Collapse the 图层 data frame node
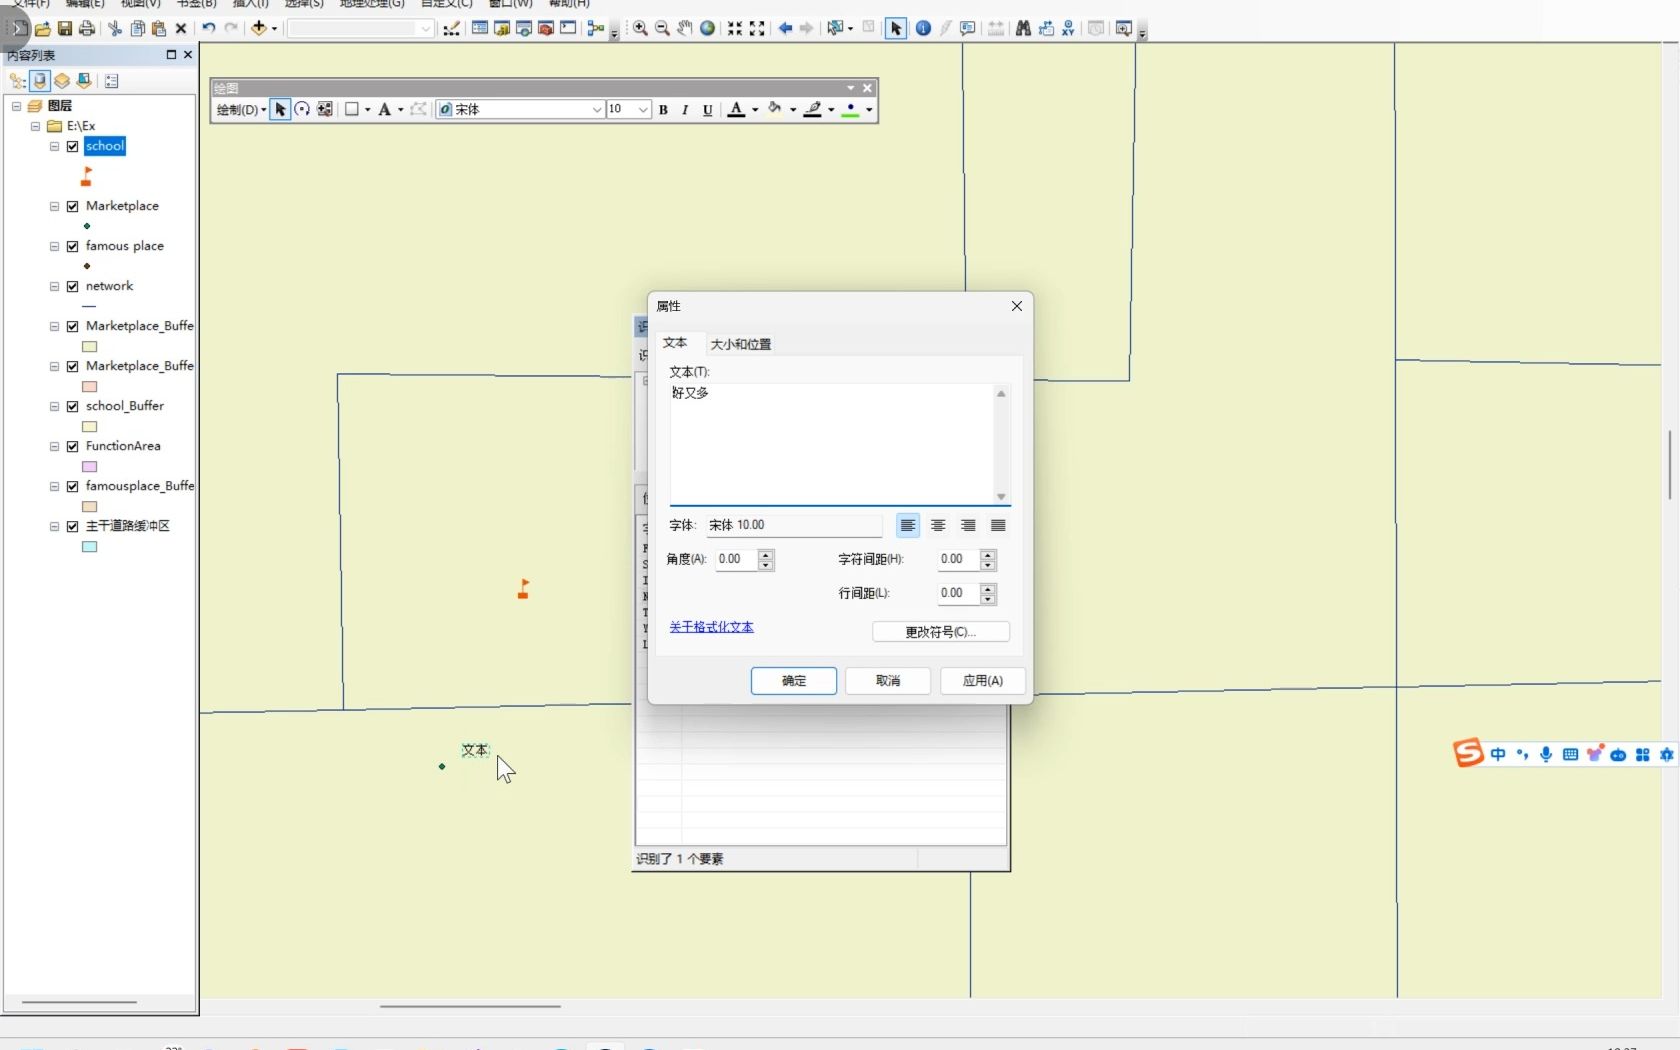1680x1050 pixels. [16, 106]
